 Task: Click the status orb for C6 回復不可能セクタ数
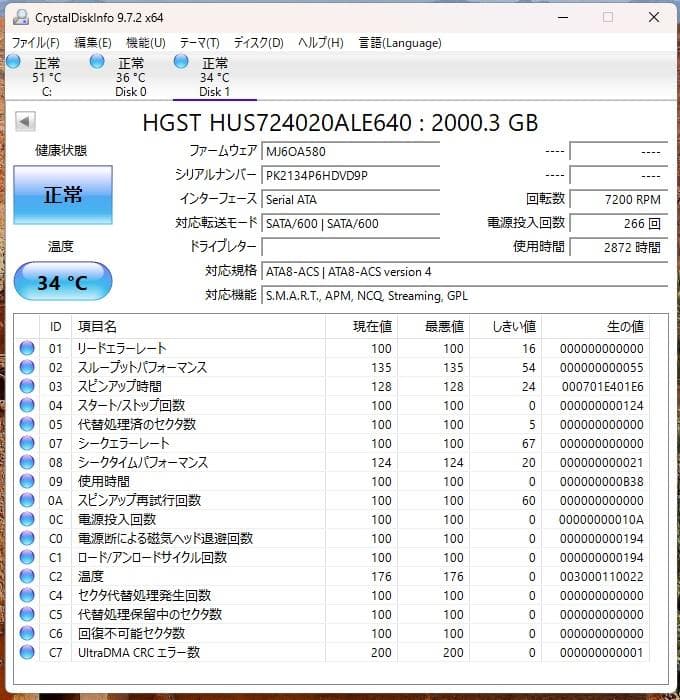[x=27, y=633]
